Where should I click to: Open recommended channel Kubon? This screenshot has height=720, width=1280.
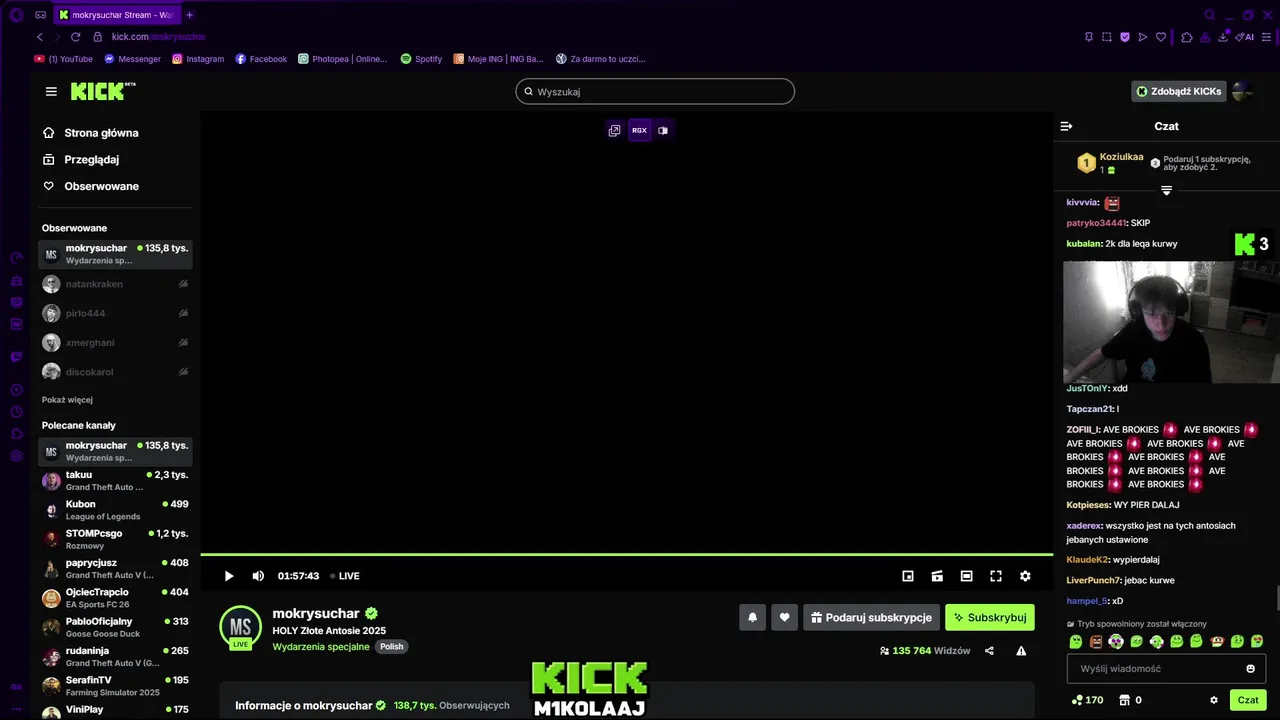click(115, 510)
